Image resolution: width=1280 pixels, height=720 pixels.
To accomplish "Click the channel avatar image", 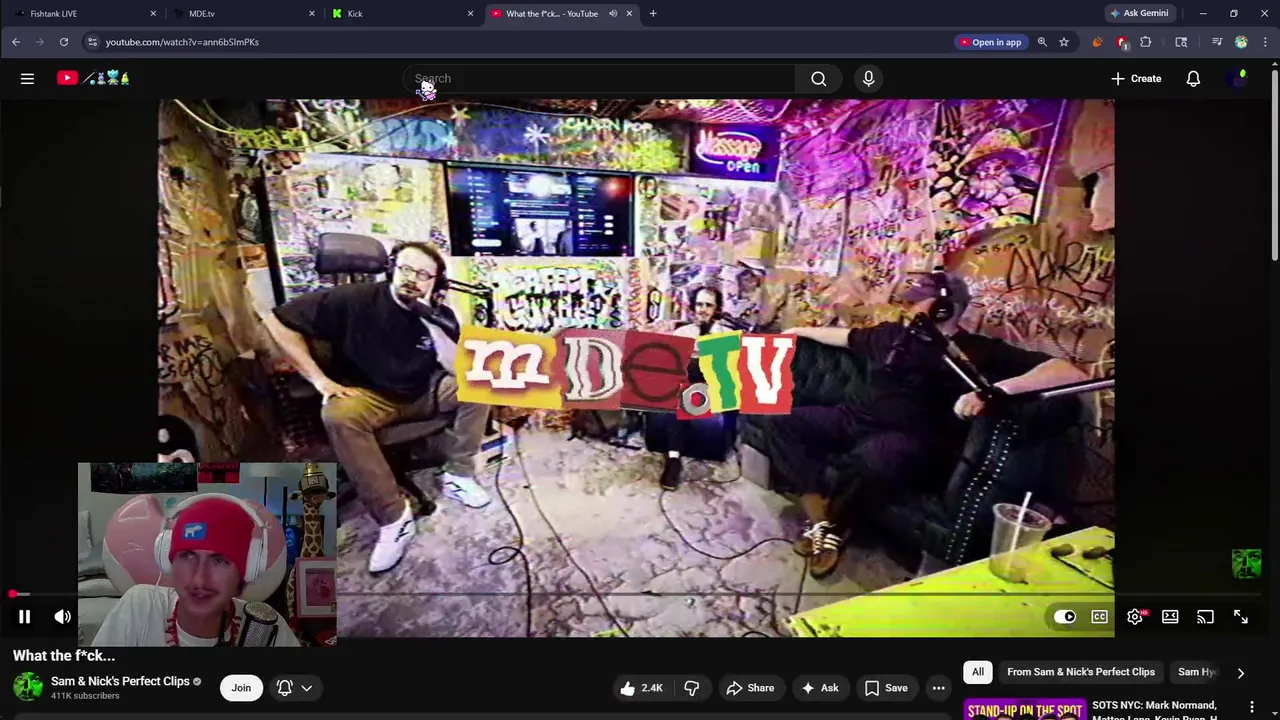I will coord(28,687).
